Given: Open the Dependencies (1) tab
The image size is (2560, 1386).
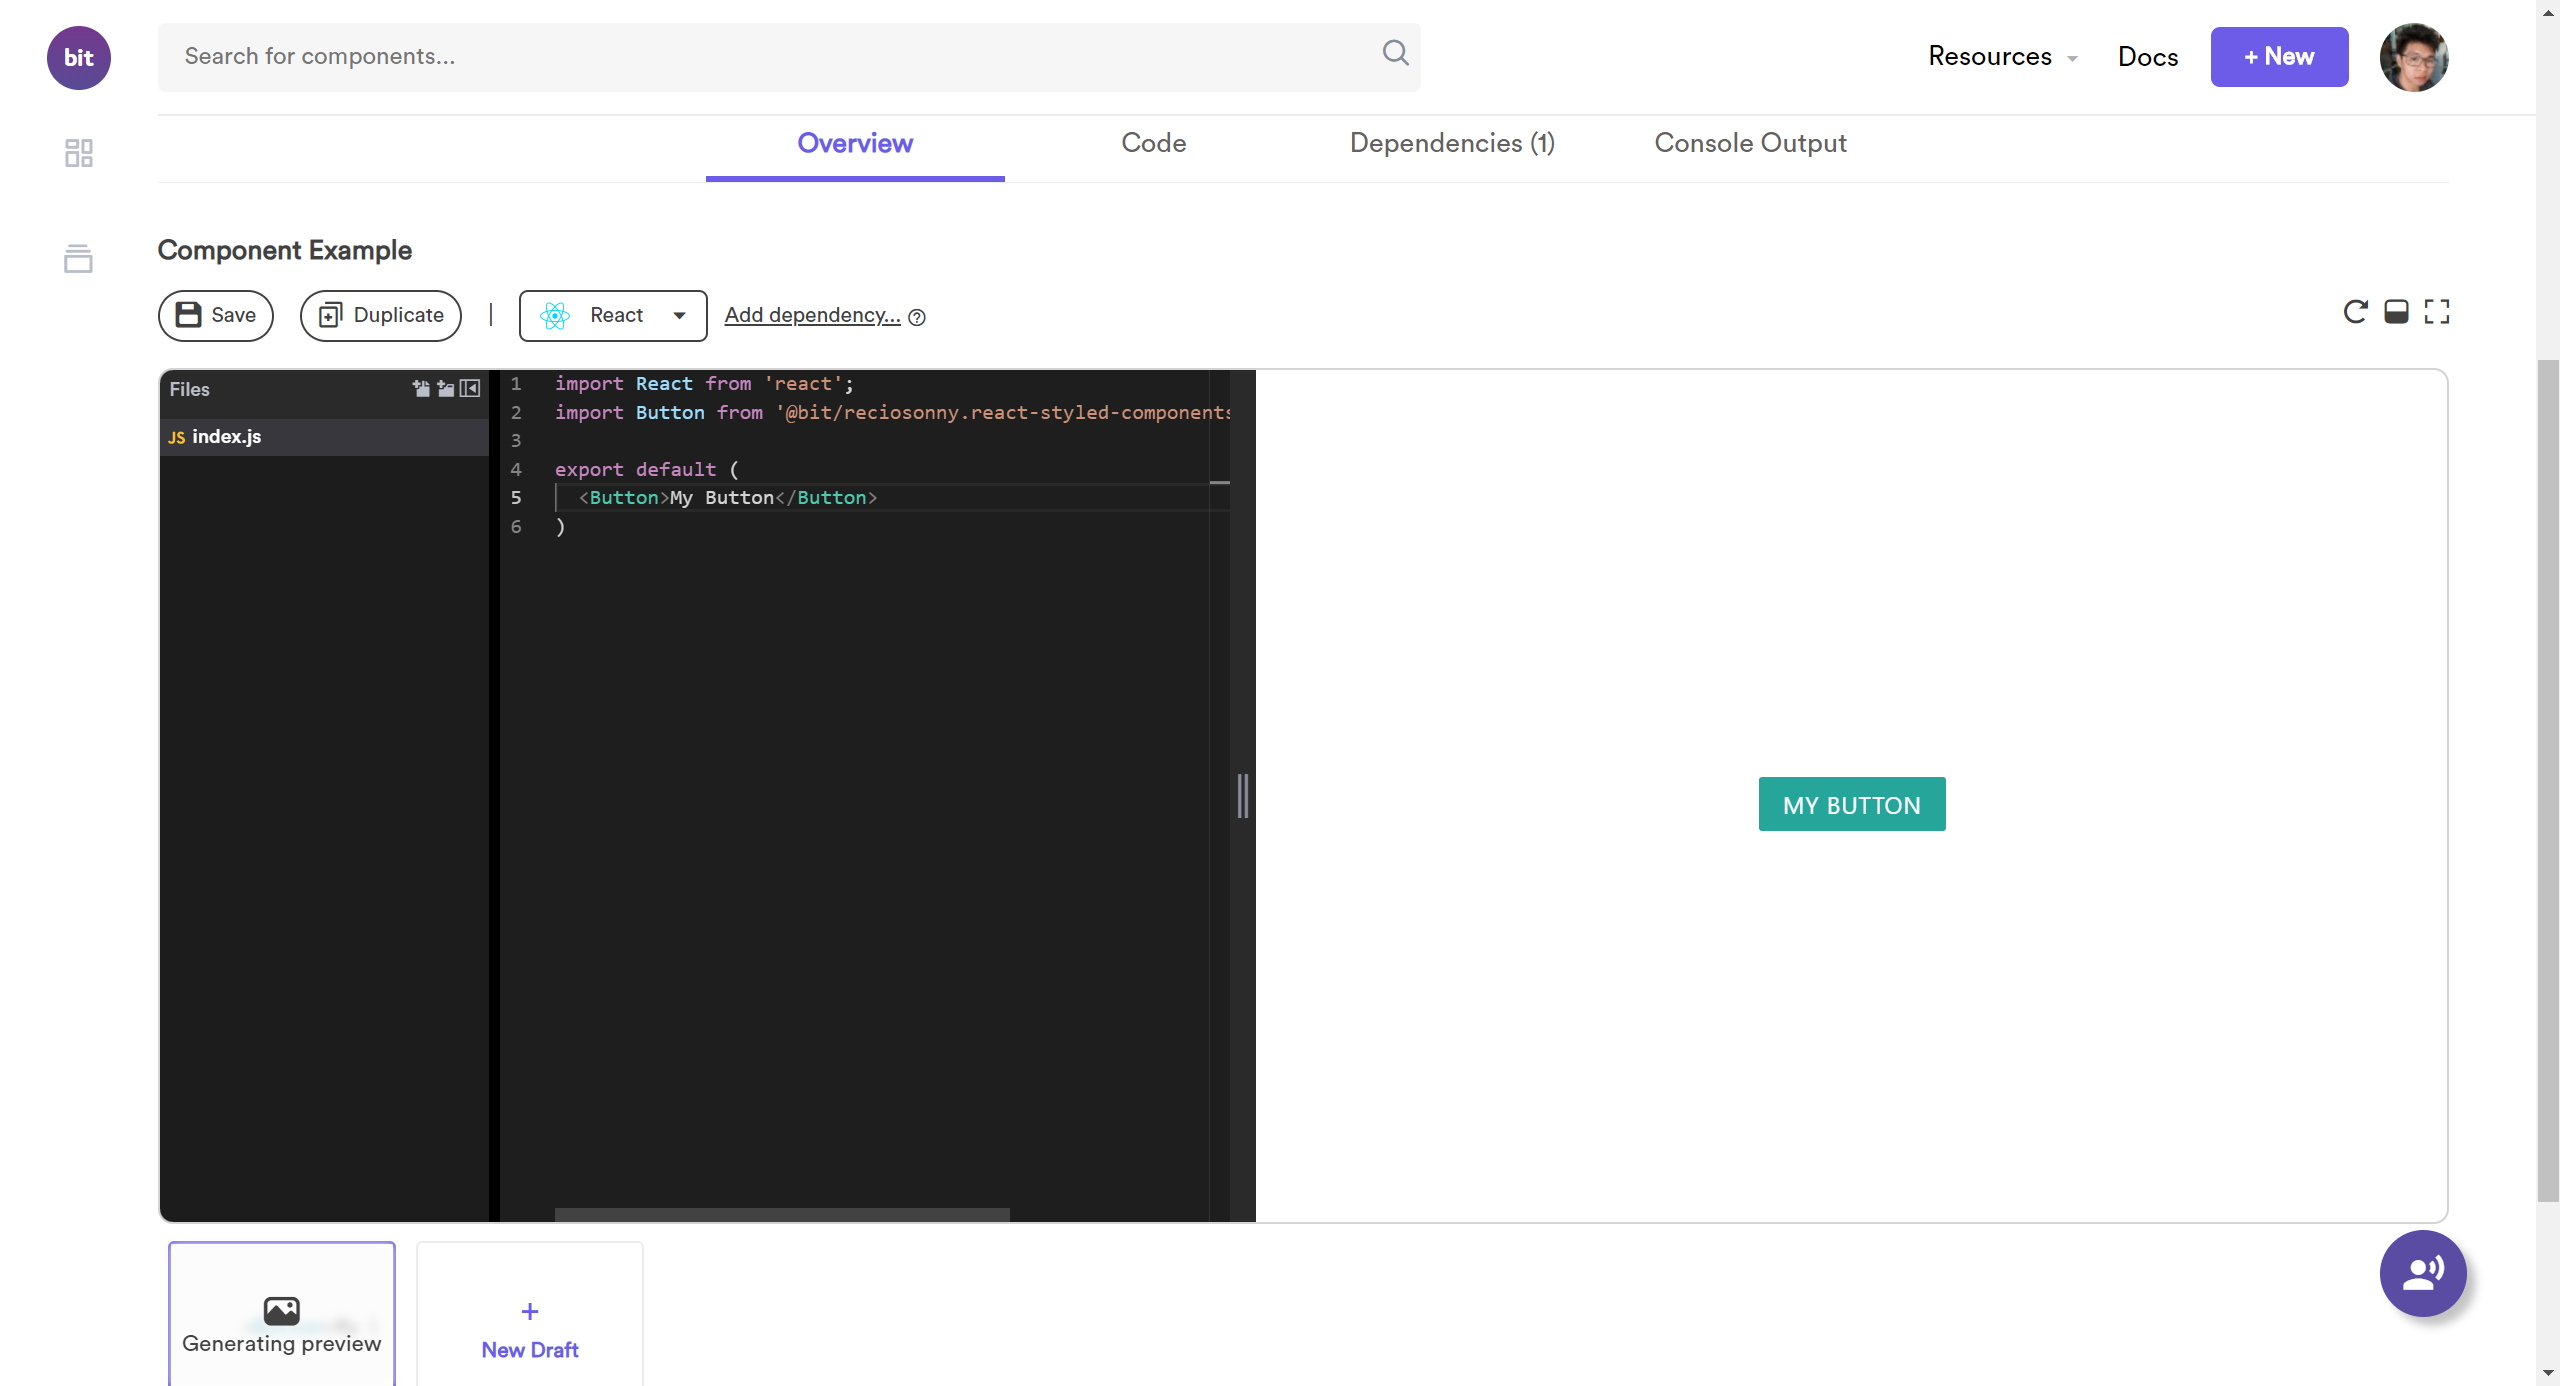Looking at the screenshot, I should pos(1452,143).
